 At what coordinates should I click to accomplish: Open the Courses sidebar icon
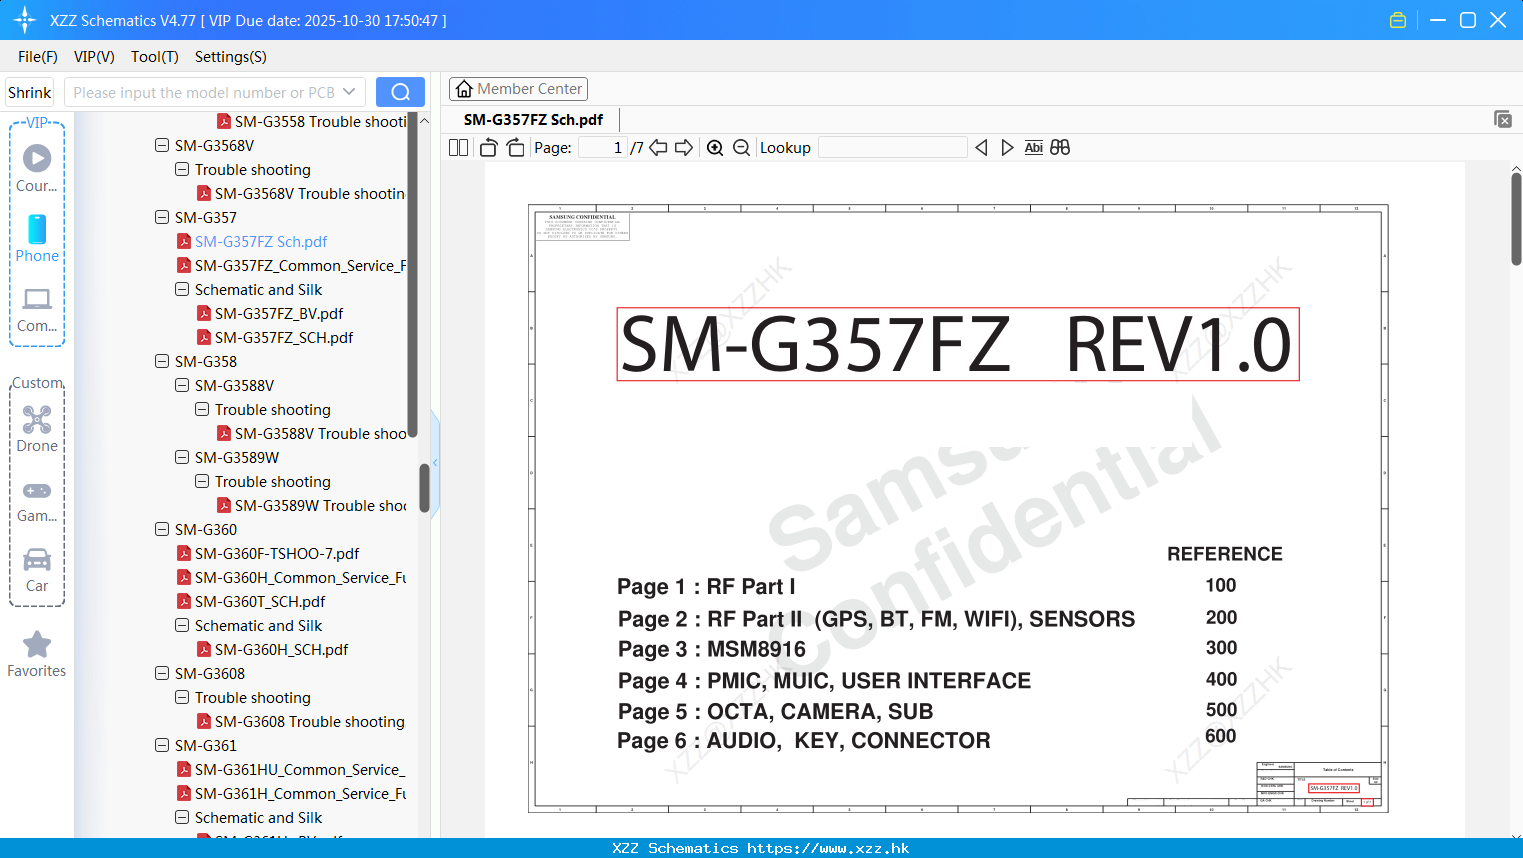[x=37, y=168]
